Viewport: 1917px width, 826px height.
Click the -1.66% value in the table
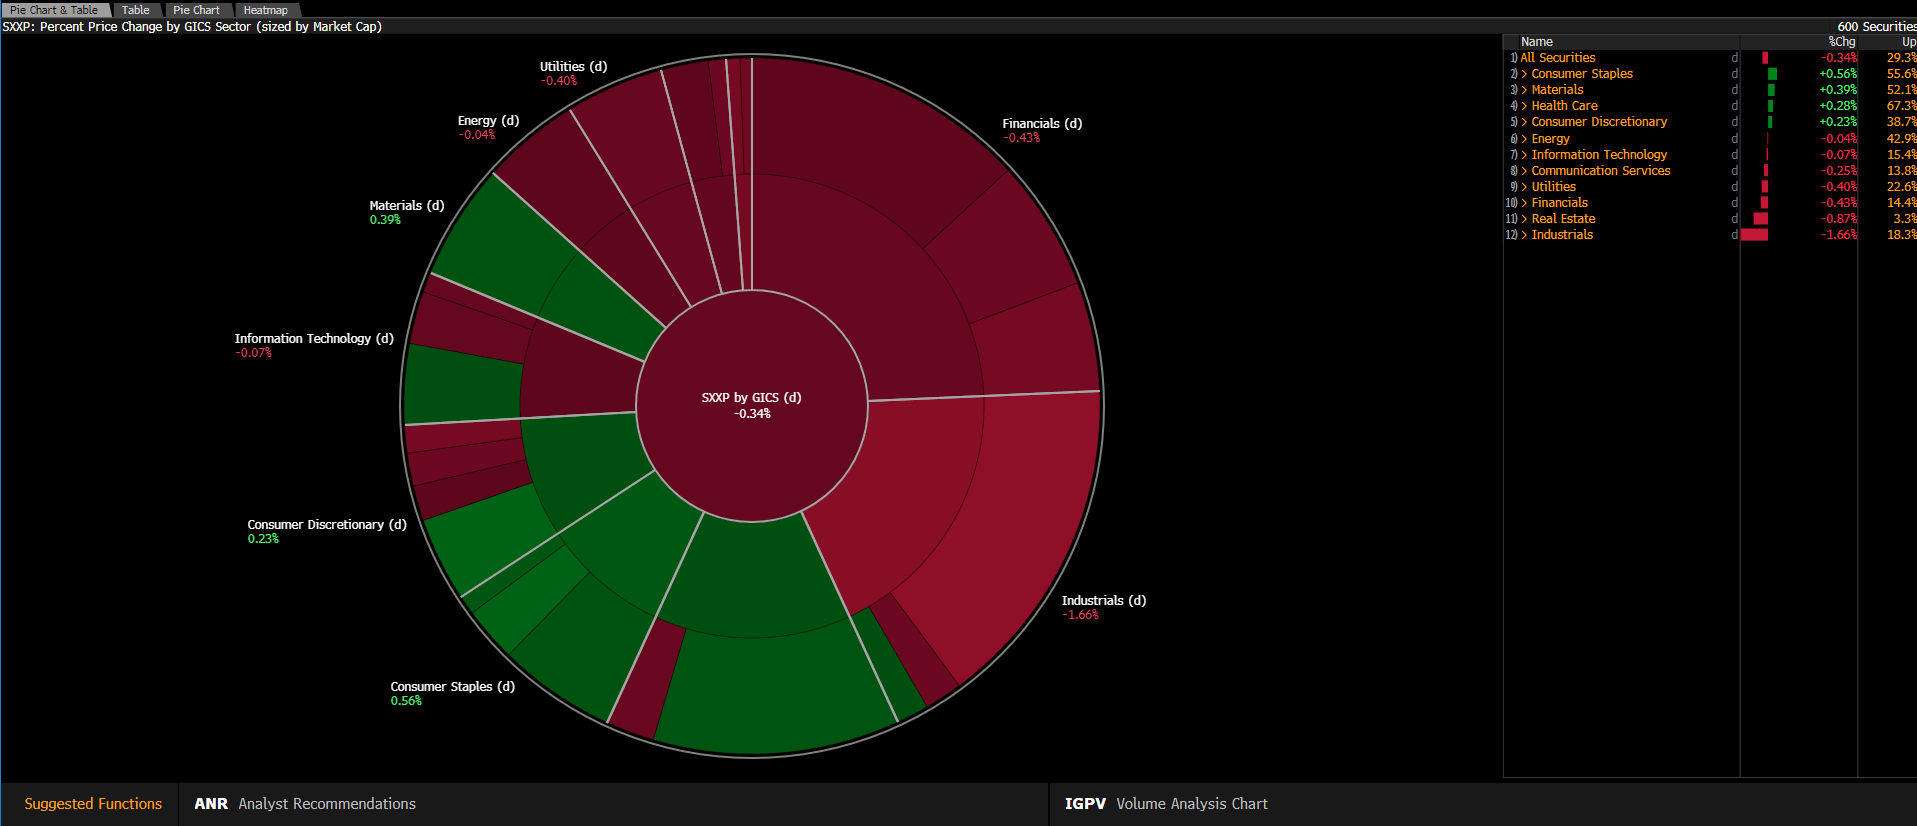coord(1839,235)
